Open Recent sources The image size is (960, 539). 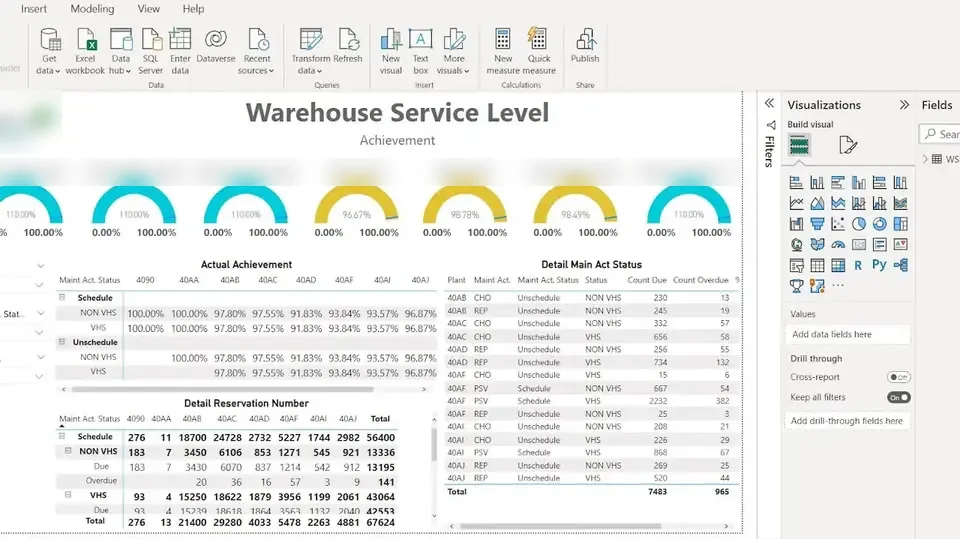(257, 51)
